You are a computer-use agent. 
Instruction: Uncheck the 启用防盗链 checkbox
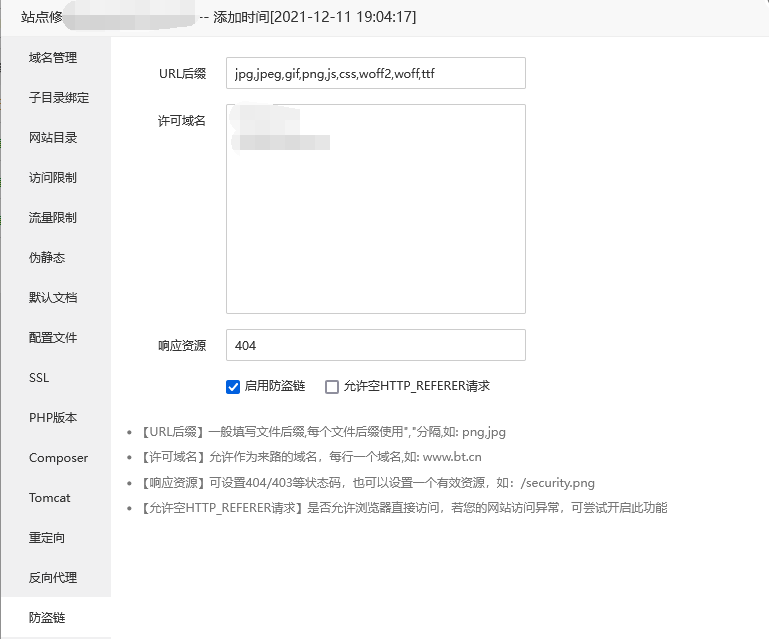pyautogui.click(x=233, y=387)
